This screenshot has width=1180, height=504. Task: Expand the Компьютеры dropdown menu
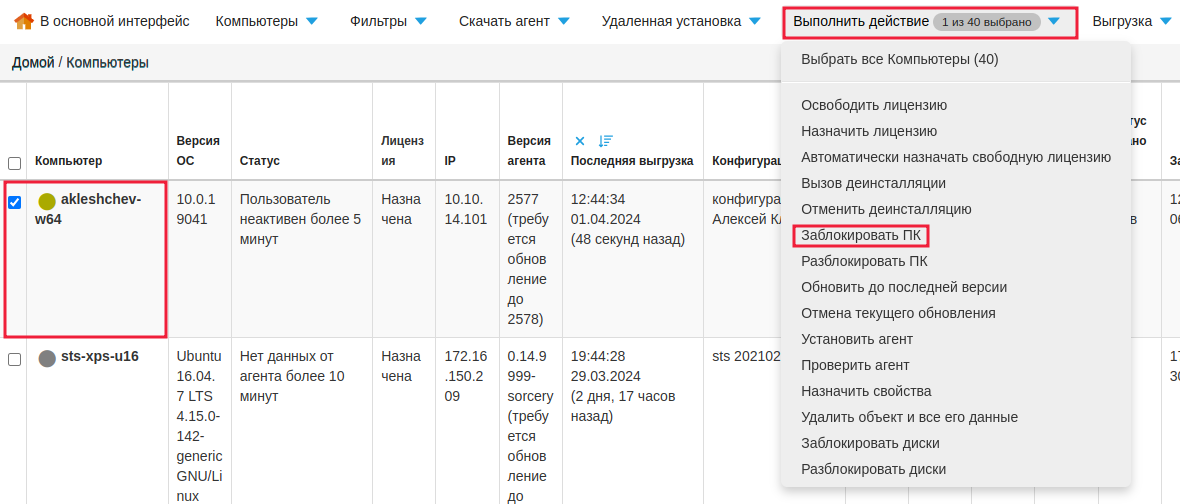266,21
